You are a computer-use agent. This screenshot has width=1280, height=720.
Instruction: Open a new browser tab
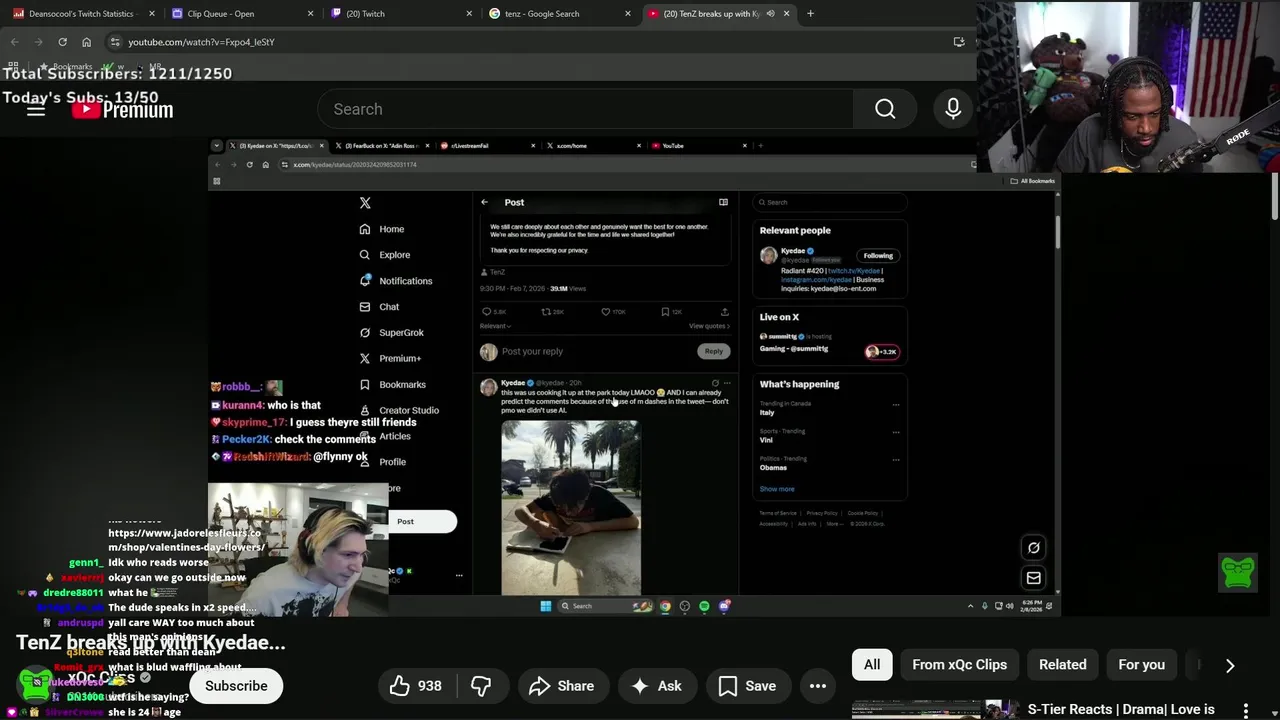(x=810, y=14)
